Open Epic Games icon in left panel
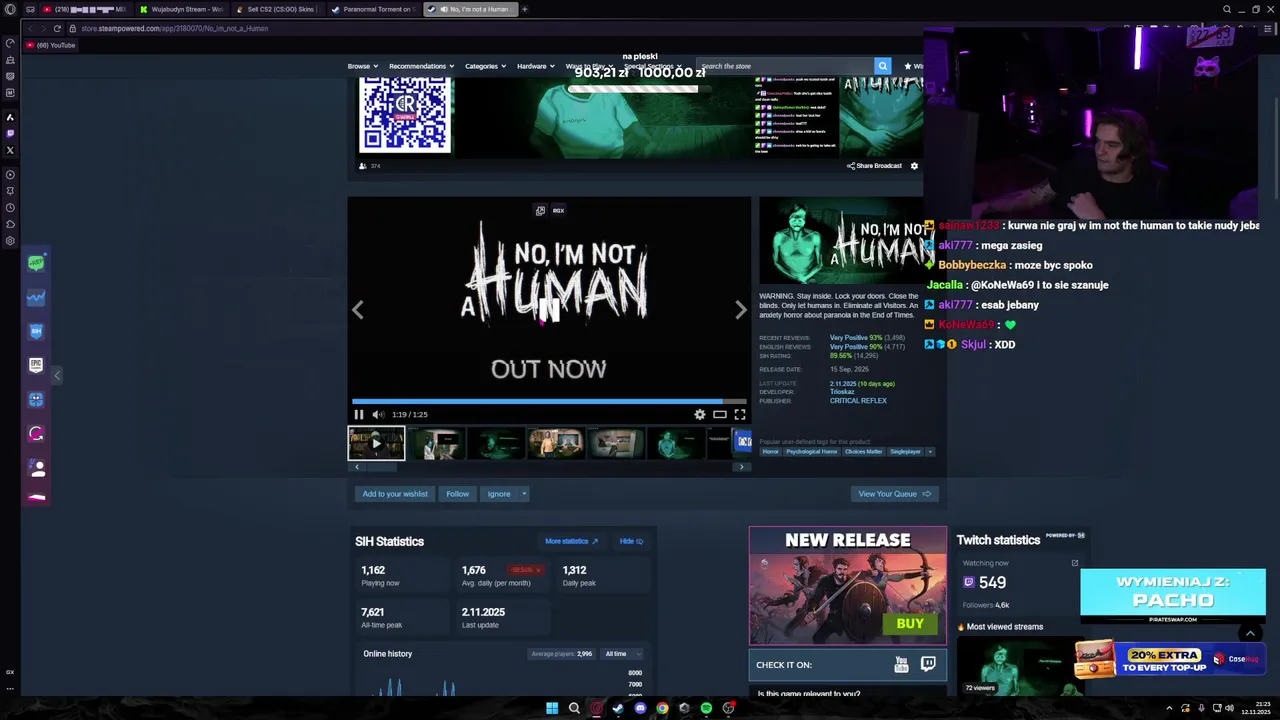The width and height of the screenshot is (1280, 720). 36,365
